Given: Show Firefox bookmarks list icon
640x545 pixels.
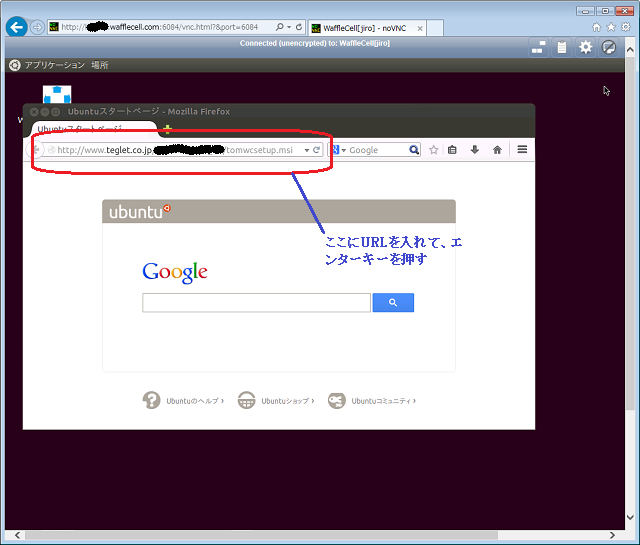Looking at the screenshot, I should pyautogui.click(x=452, y=150).
